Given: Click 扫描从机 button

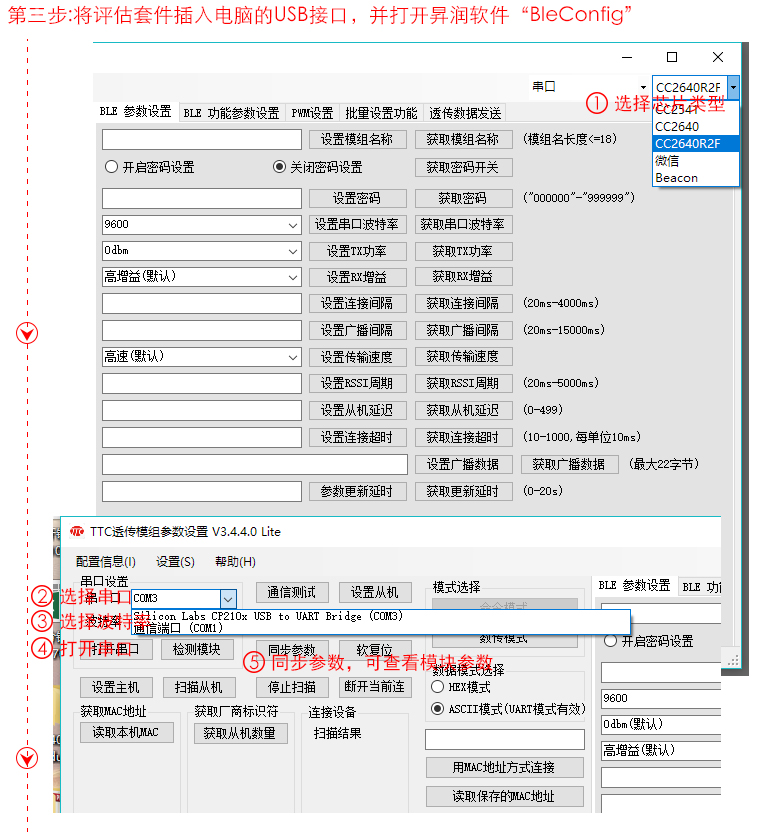Looking at the screenshot, I should tap(199, 688).
